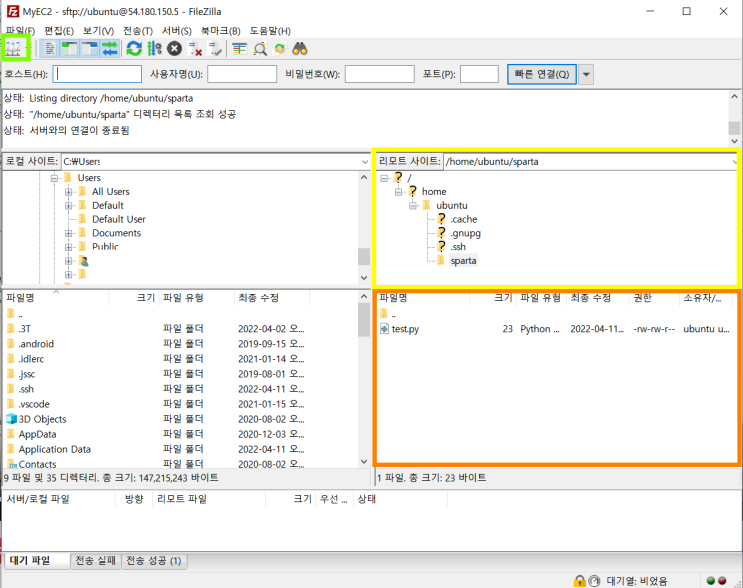Toggle directory comparison icon
Viewport: 743px width, 588px height.
click(260, 49)
